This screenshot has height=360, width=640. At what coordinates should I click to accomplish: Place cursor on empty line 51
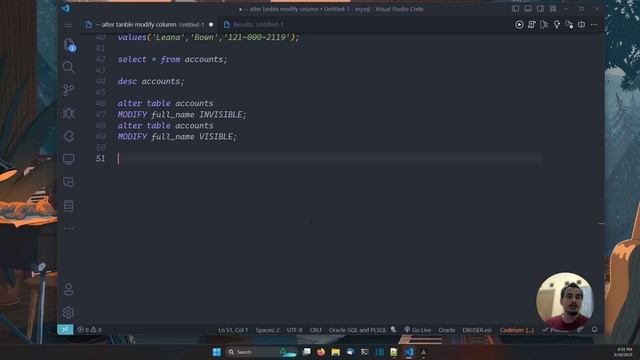pyautogui.click(x=330, y=158)
